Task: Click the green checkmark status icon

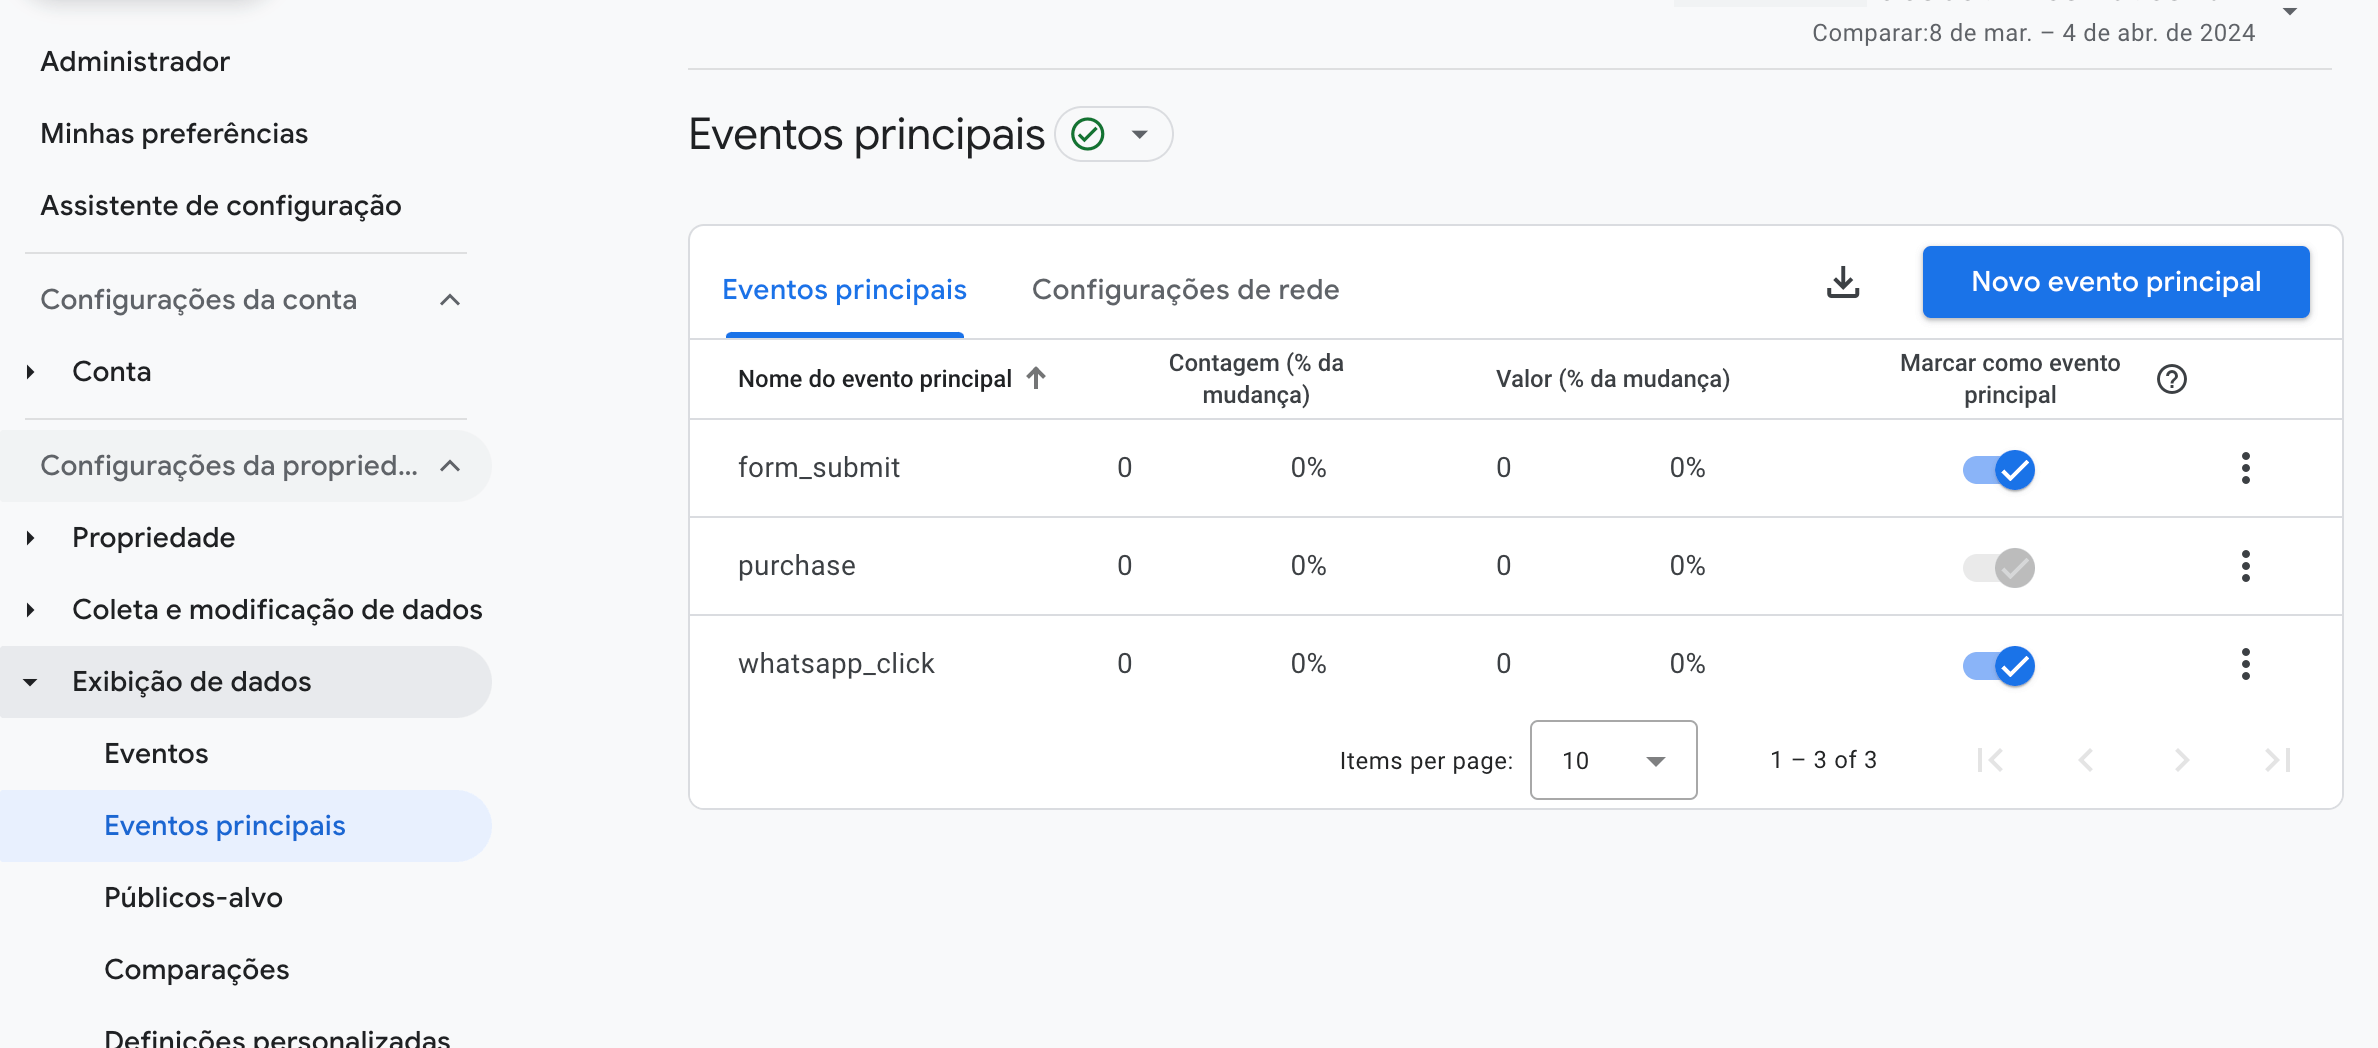Action: click(1088, 134)
